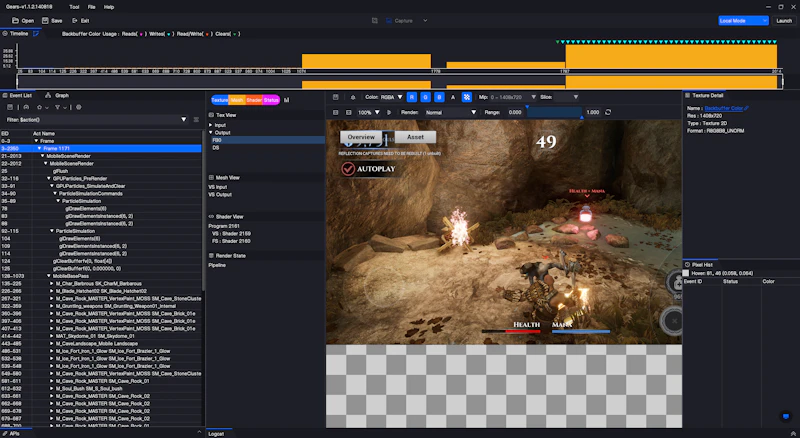Click the save texture icon in viewer toolbar
Image resolution: width=800 pixels, height=438 pixels.
pyautogui.click(x=335, y=97)
